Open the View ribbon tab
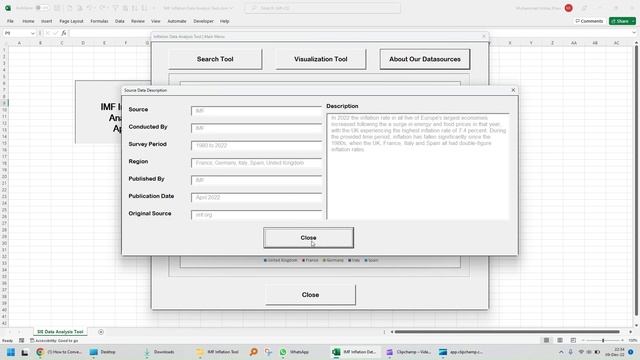This screenshot has width=640, height=360. (156, 21)
